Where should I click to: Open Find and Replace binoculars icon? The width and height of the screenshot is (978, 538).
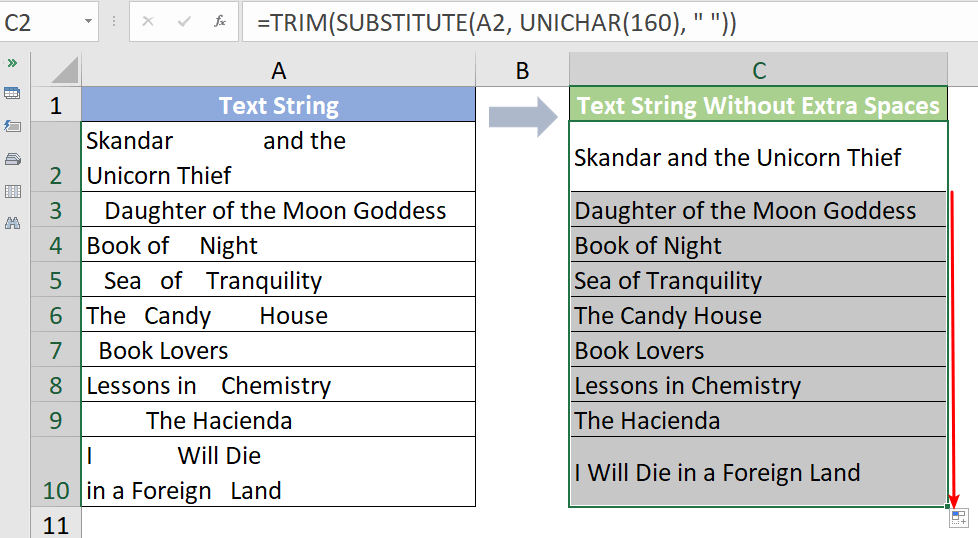tap(13, 223)
